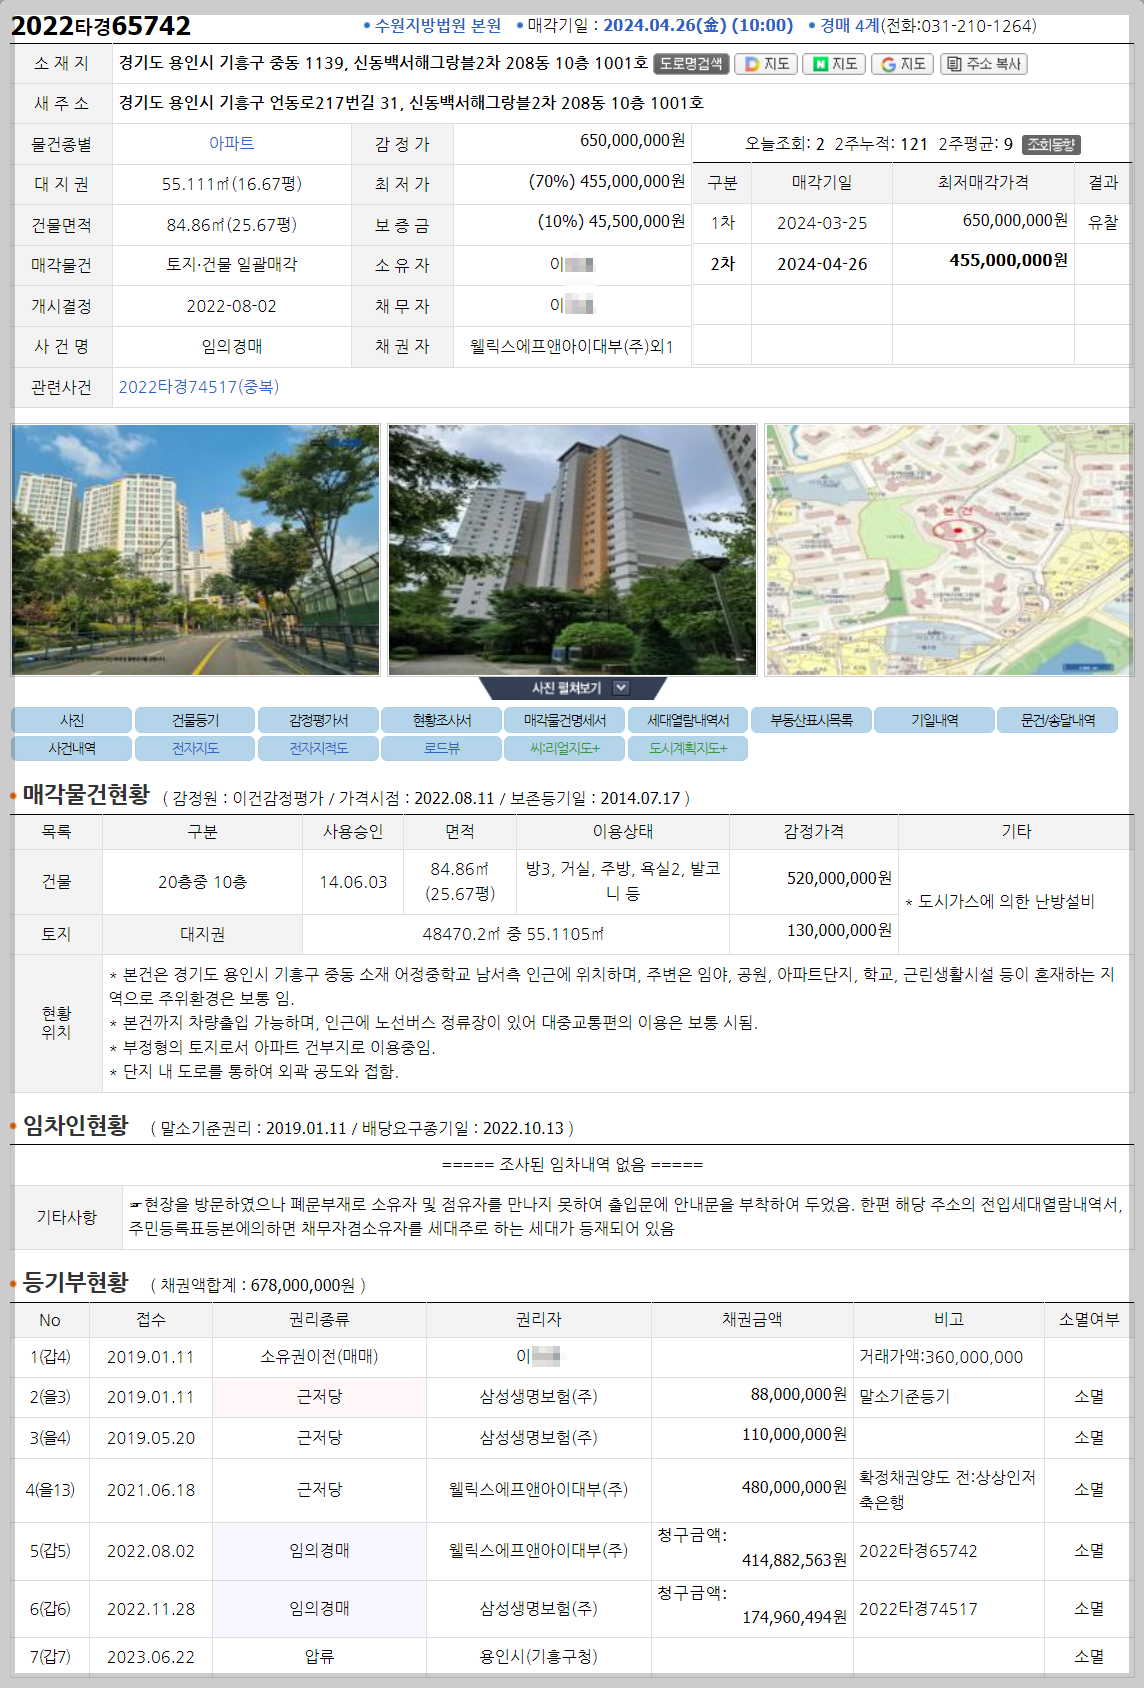The image size is (1144, 1688).
Task: Click building area 84.86㎡(25.67평) in summary
Action: (231, 225)
